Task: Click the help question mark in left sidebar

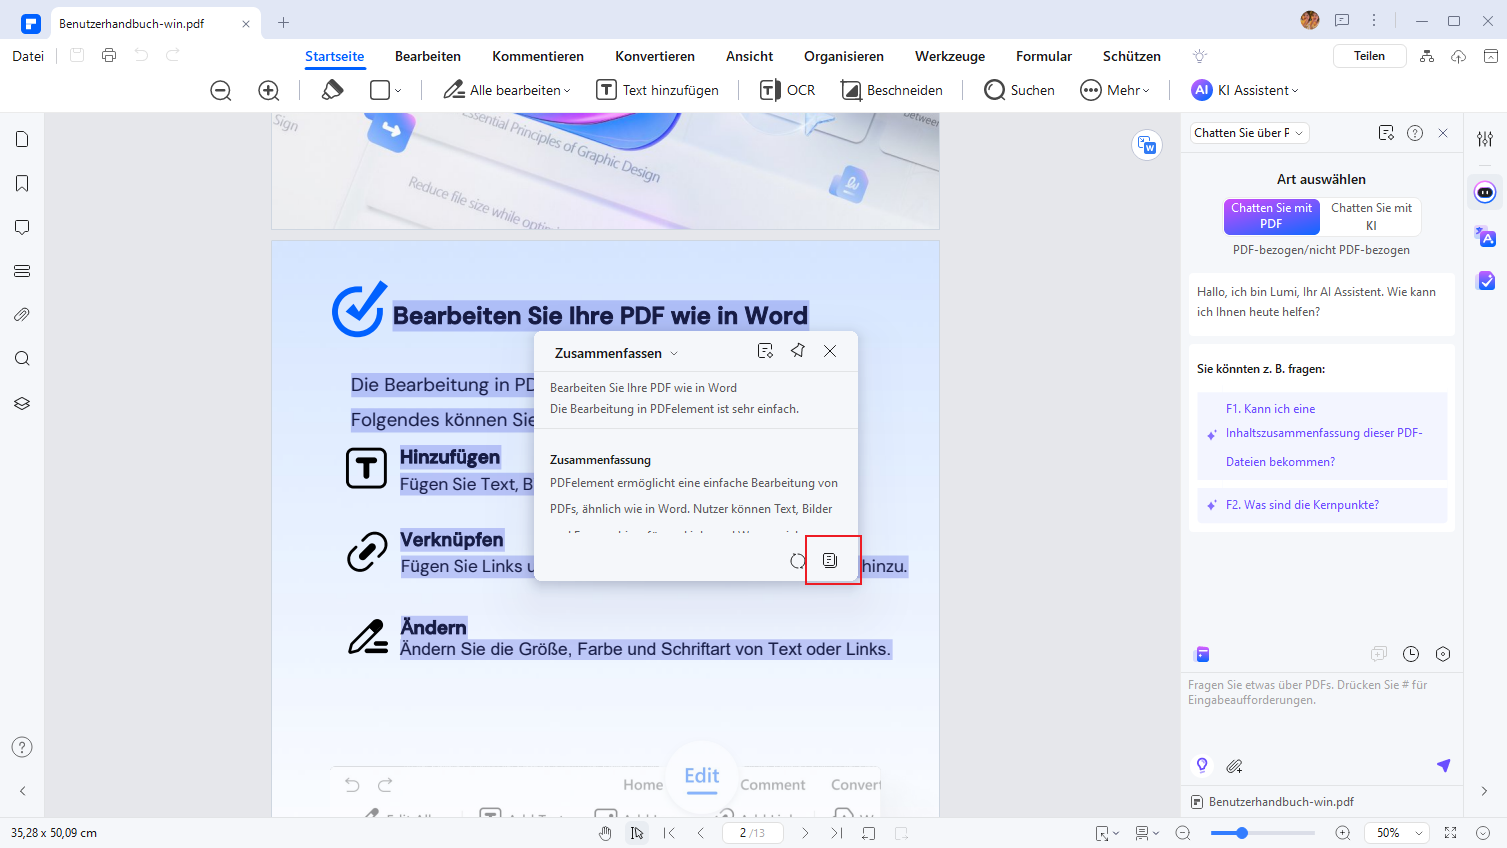Action: (x=22, y=747)
